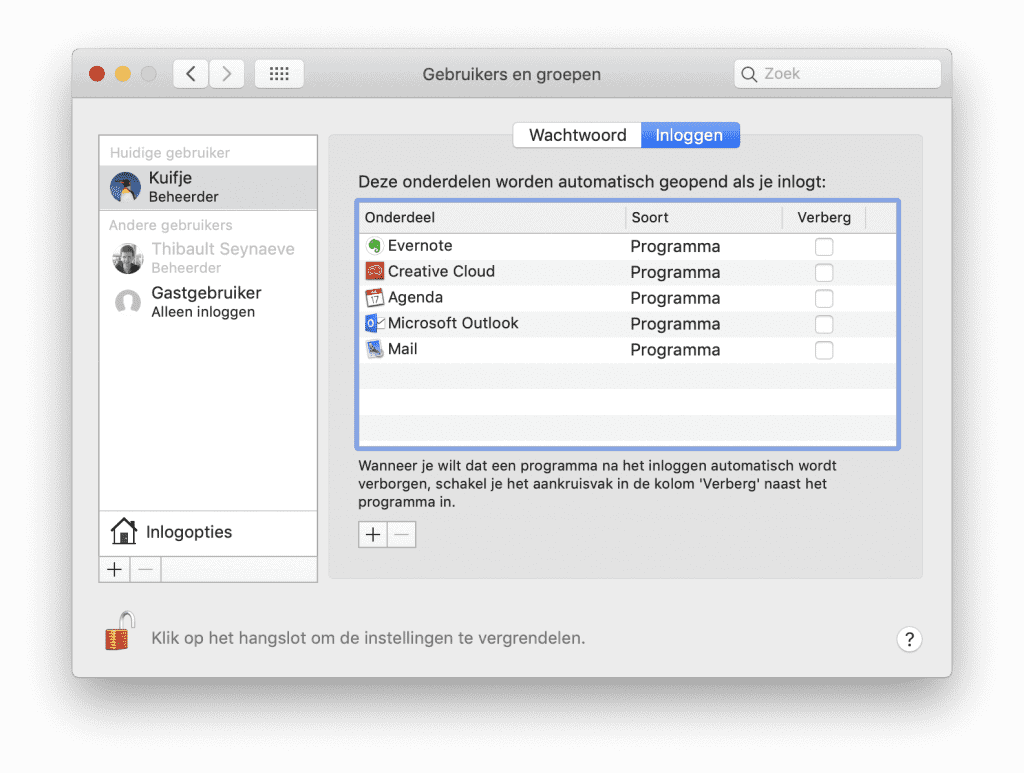Click the padlock to lock settings

120,631
